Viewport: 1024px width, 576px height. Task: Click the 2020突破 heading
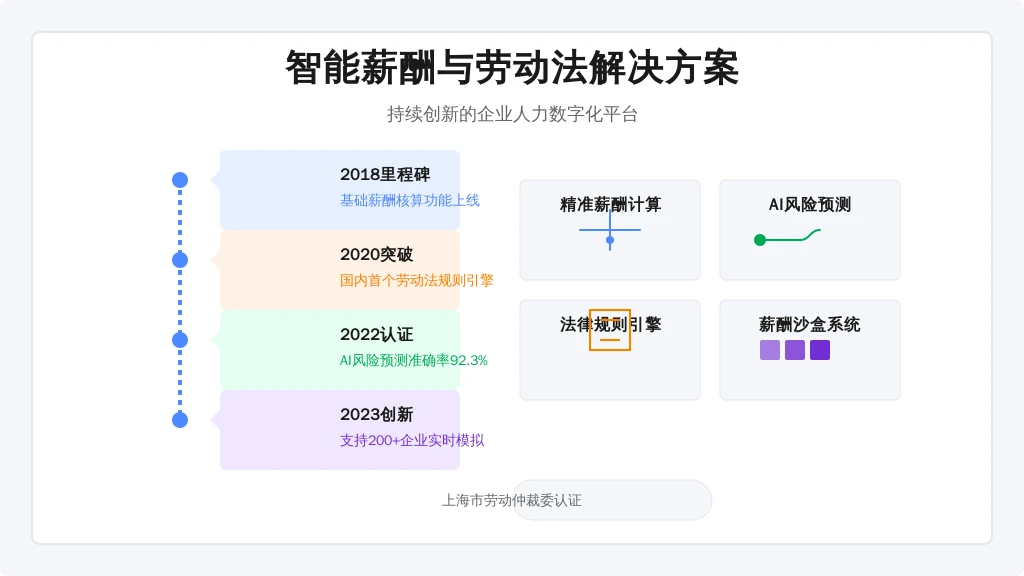coord(377,254)
